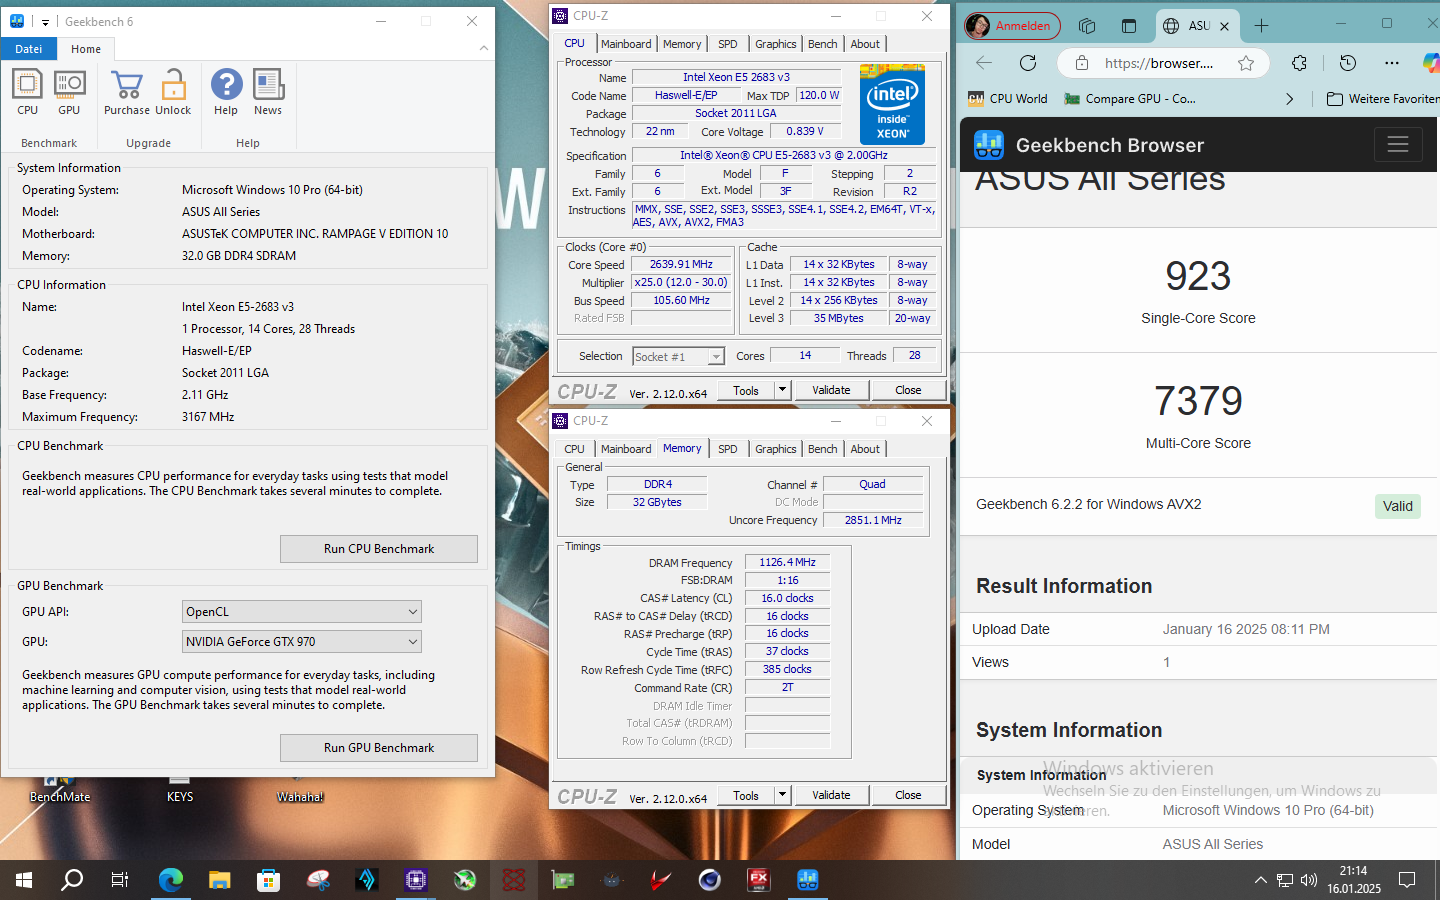Click the Geekbench Browser logo icon
Viewport: 1440px width, 900px height.
tap(989, 145)
